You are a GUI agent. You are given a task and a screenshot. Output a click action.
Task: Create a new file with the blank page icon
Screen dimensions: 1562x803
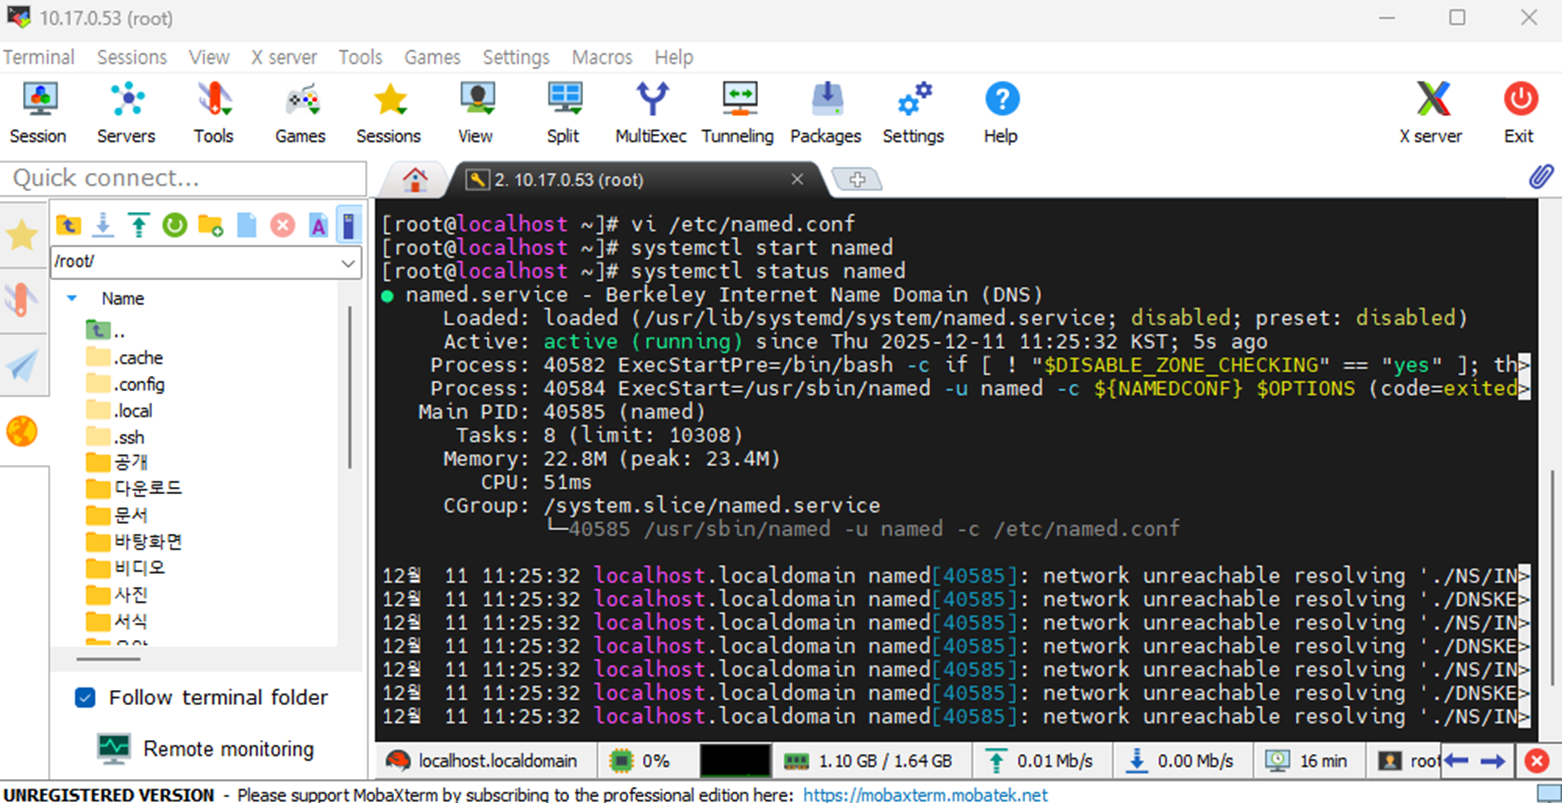[246, 225]
